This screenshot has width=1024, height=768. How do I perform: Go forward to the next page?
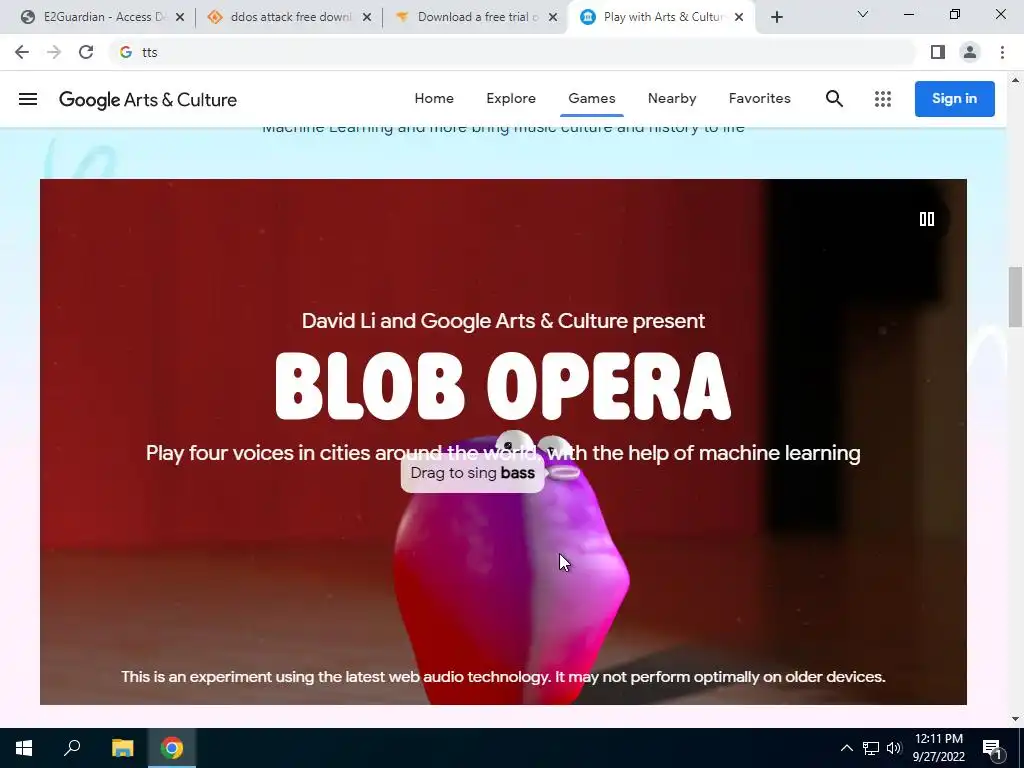54,52
